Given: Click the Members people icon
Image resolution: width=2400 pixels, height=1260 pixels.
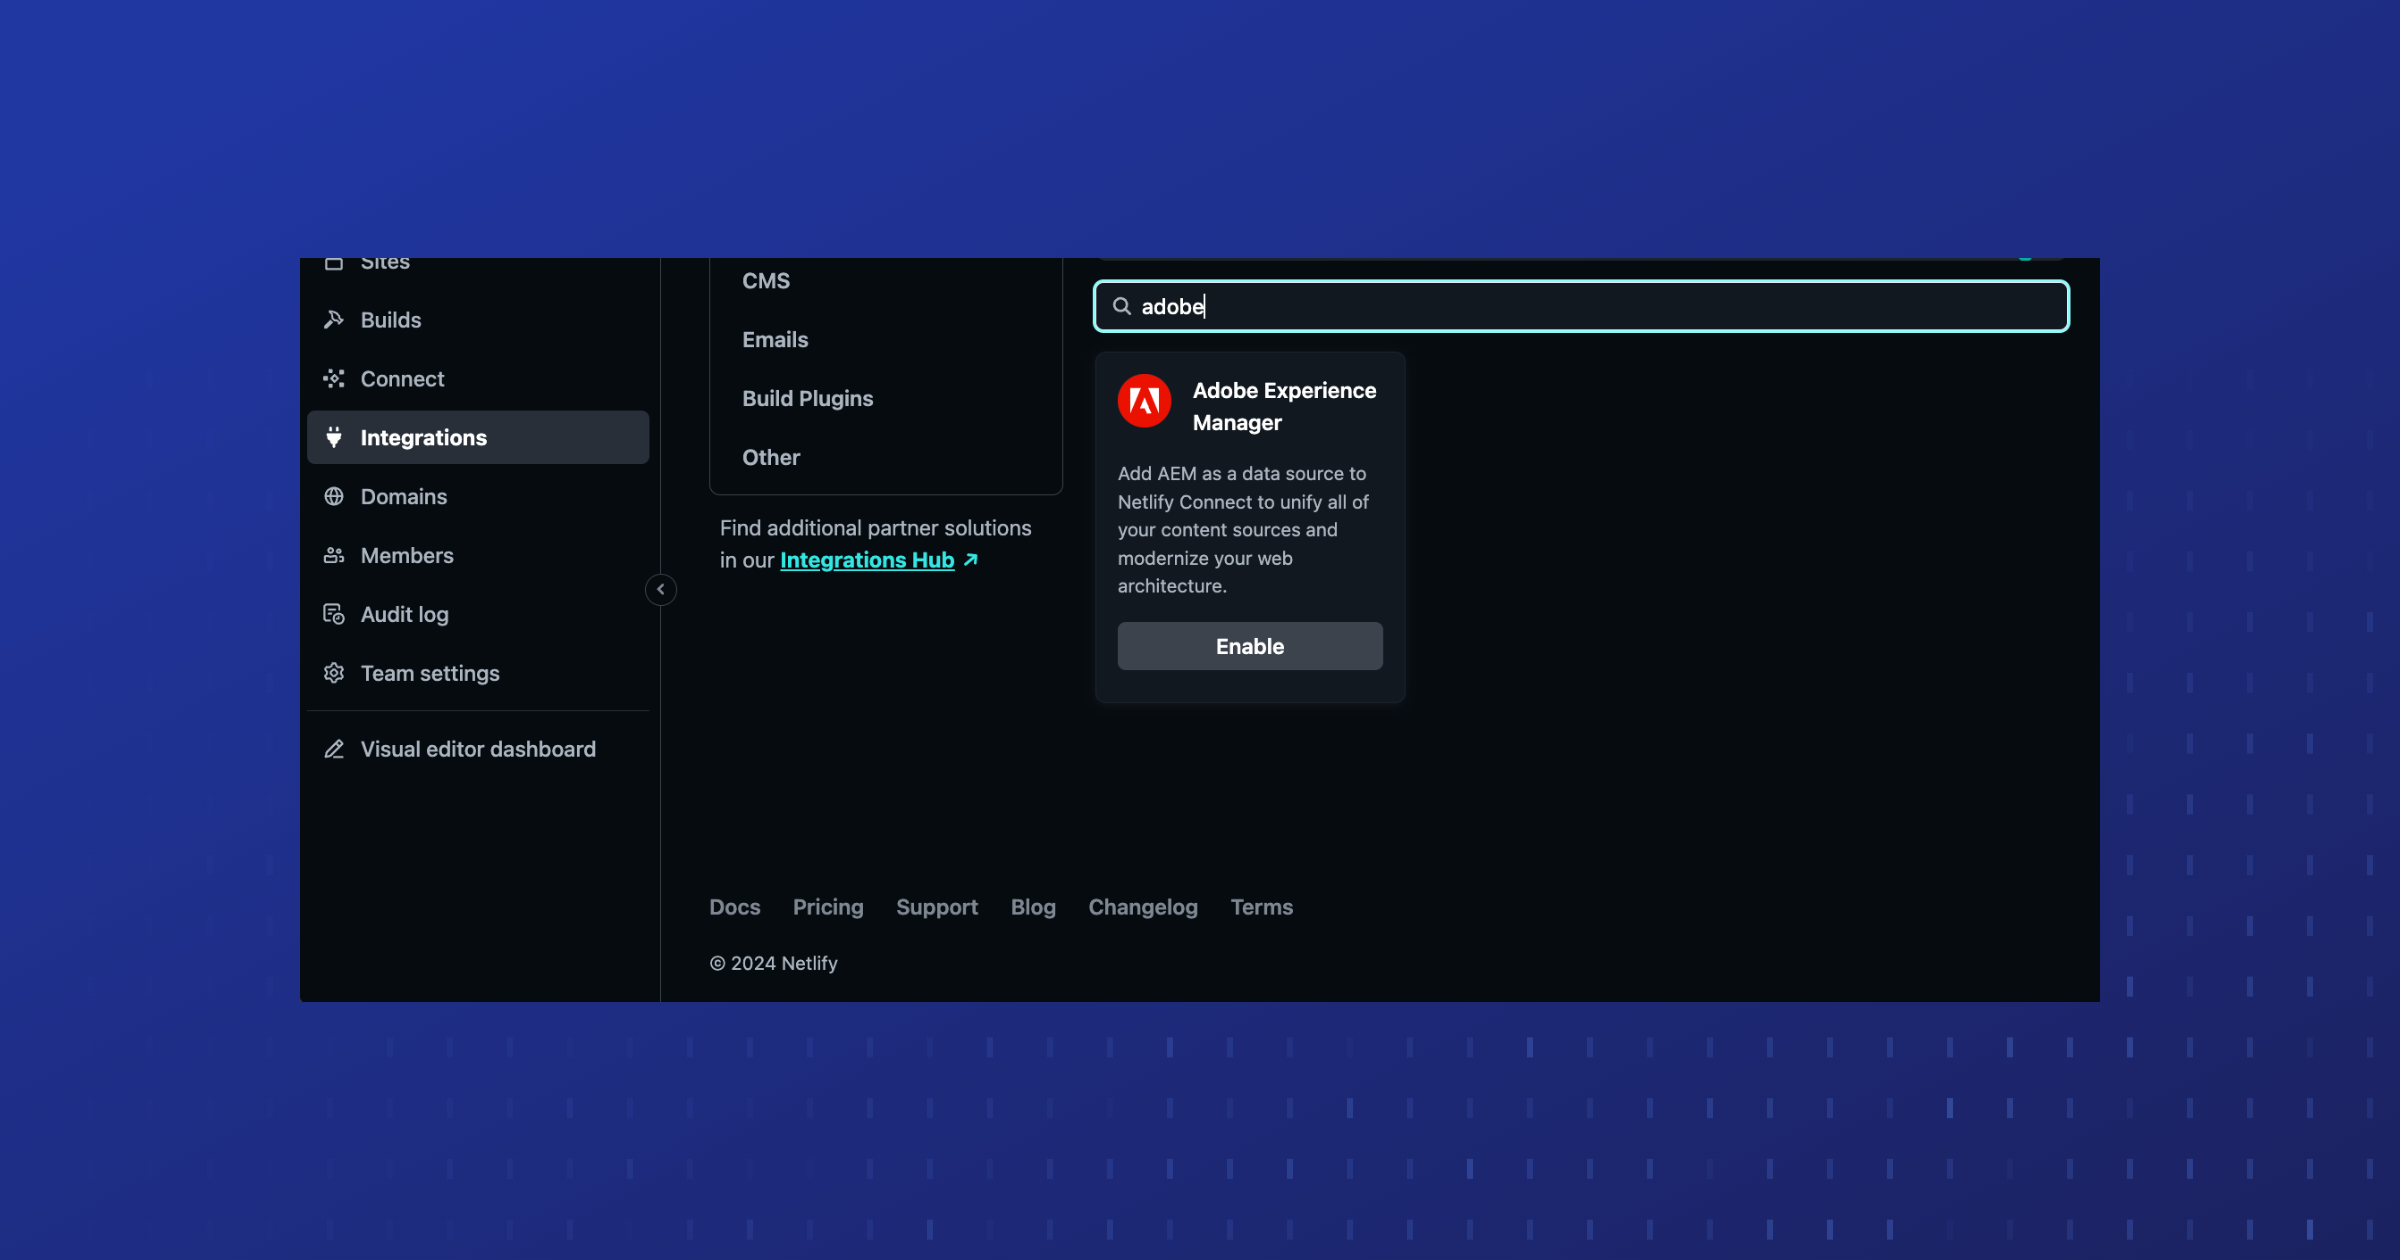Looking at the screenshot, I should pos(334,556).
